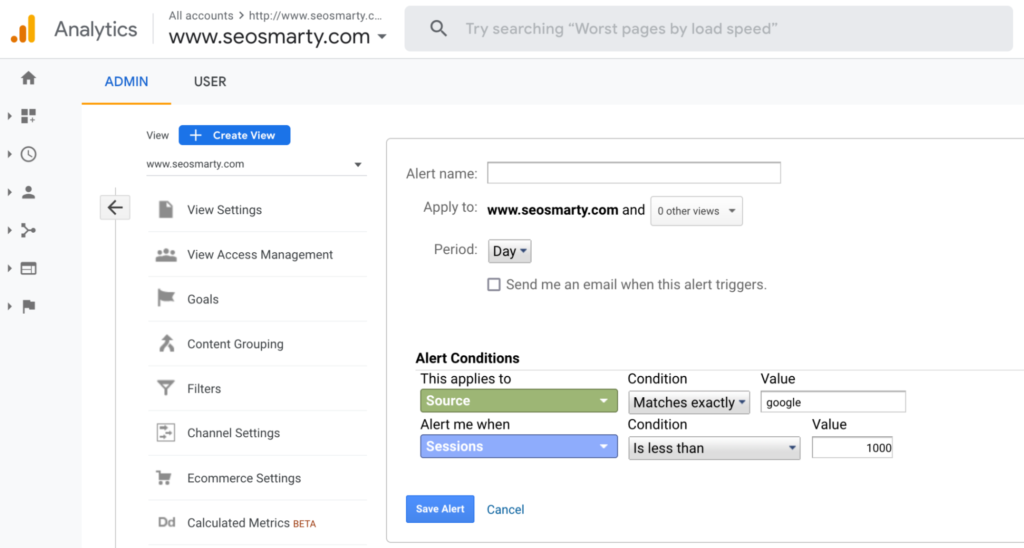Switch to the USER tab
Image resolution: width=1024 pixels, height=548 pixels.
click(x=210, y=82)
